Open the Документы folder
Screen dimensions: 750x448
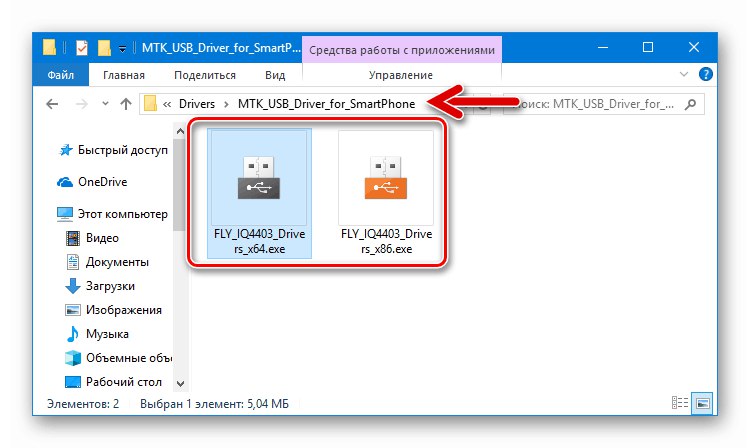pos(107,262)
